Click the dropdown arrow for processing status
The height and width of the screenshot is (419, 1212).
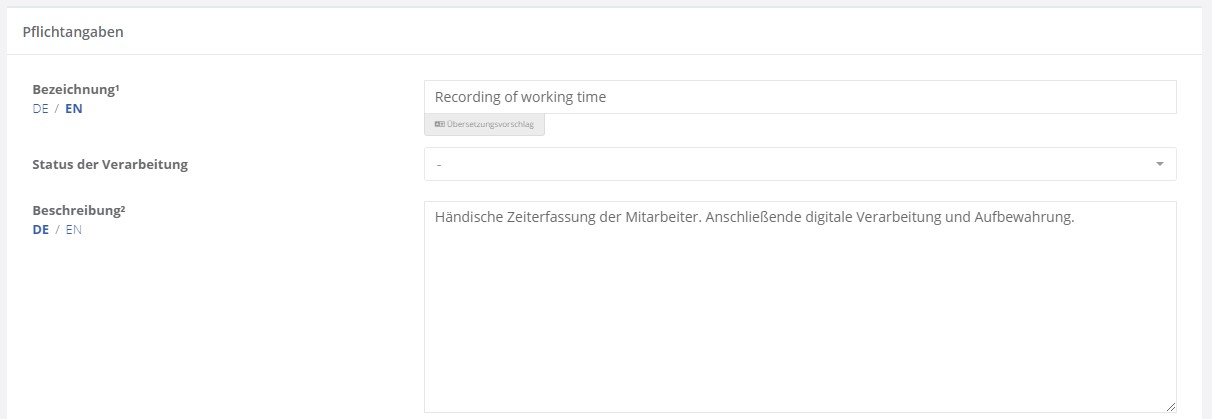[1159, 164]
